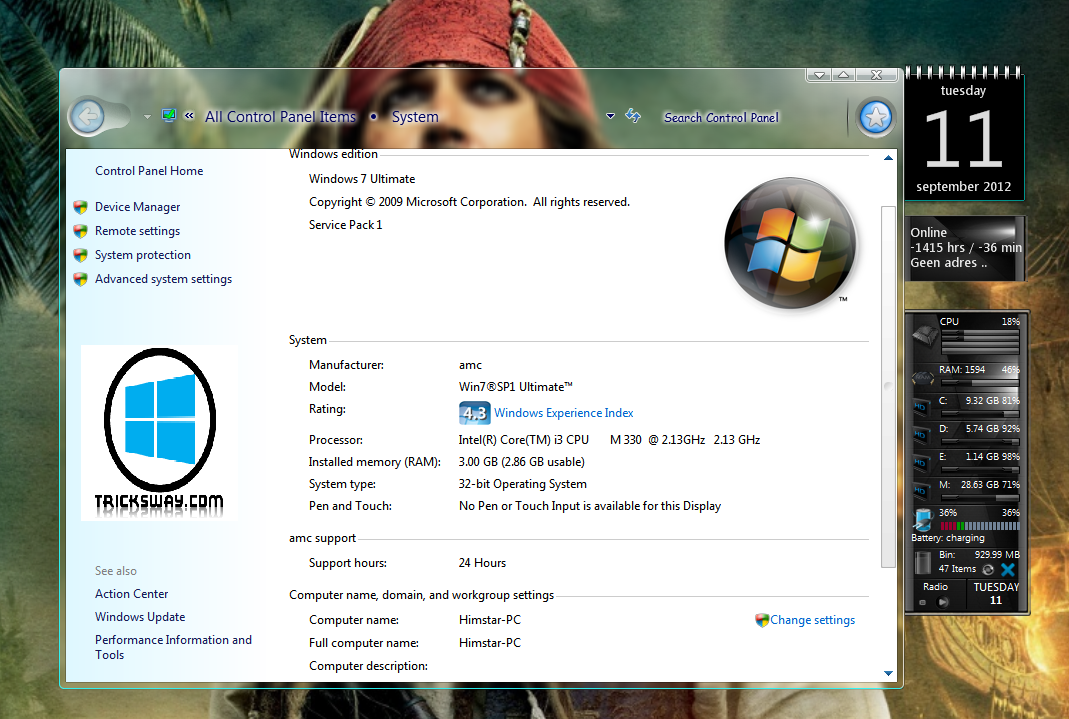This screenshot has width=1069, height=719.
Task: Go back with the round back arrow button
Action: [x=88, y=117]
